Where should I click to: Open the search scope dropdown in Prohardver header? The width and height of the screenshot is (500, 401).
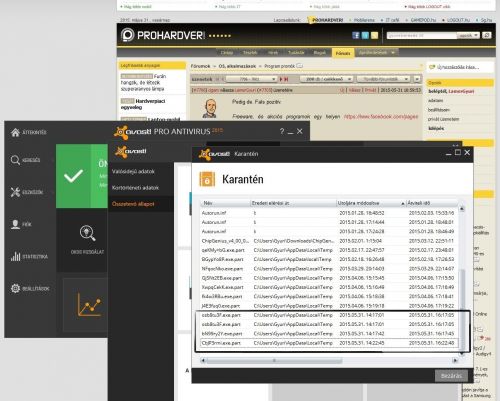[x=468, y=35]
